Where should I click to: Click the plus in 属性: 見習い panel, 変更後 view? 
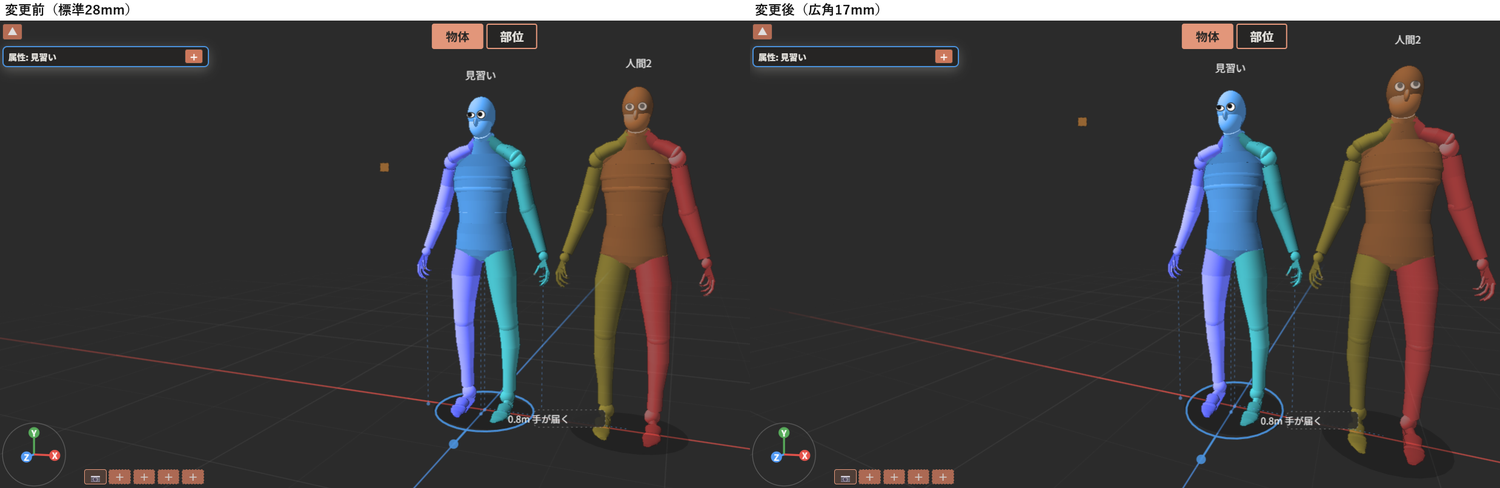(944, 57)
